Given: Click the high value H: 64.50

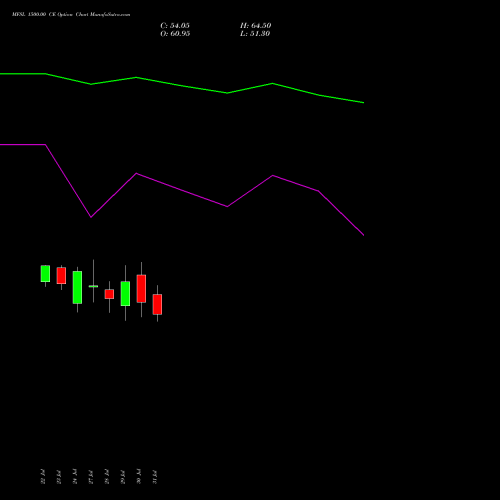Looking at the screenshot, I should [x=255, y=26].
